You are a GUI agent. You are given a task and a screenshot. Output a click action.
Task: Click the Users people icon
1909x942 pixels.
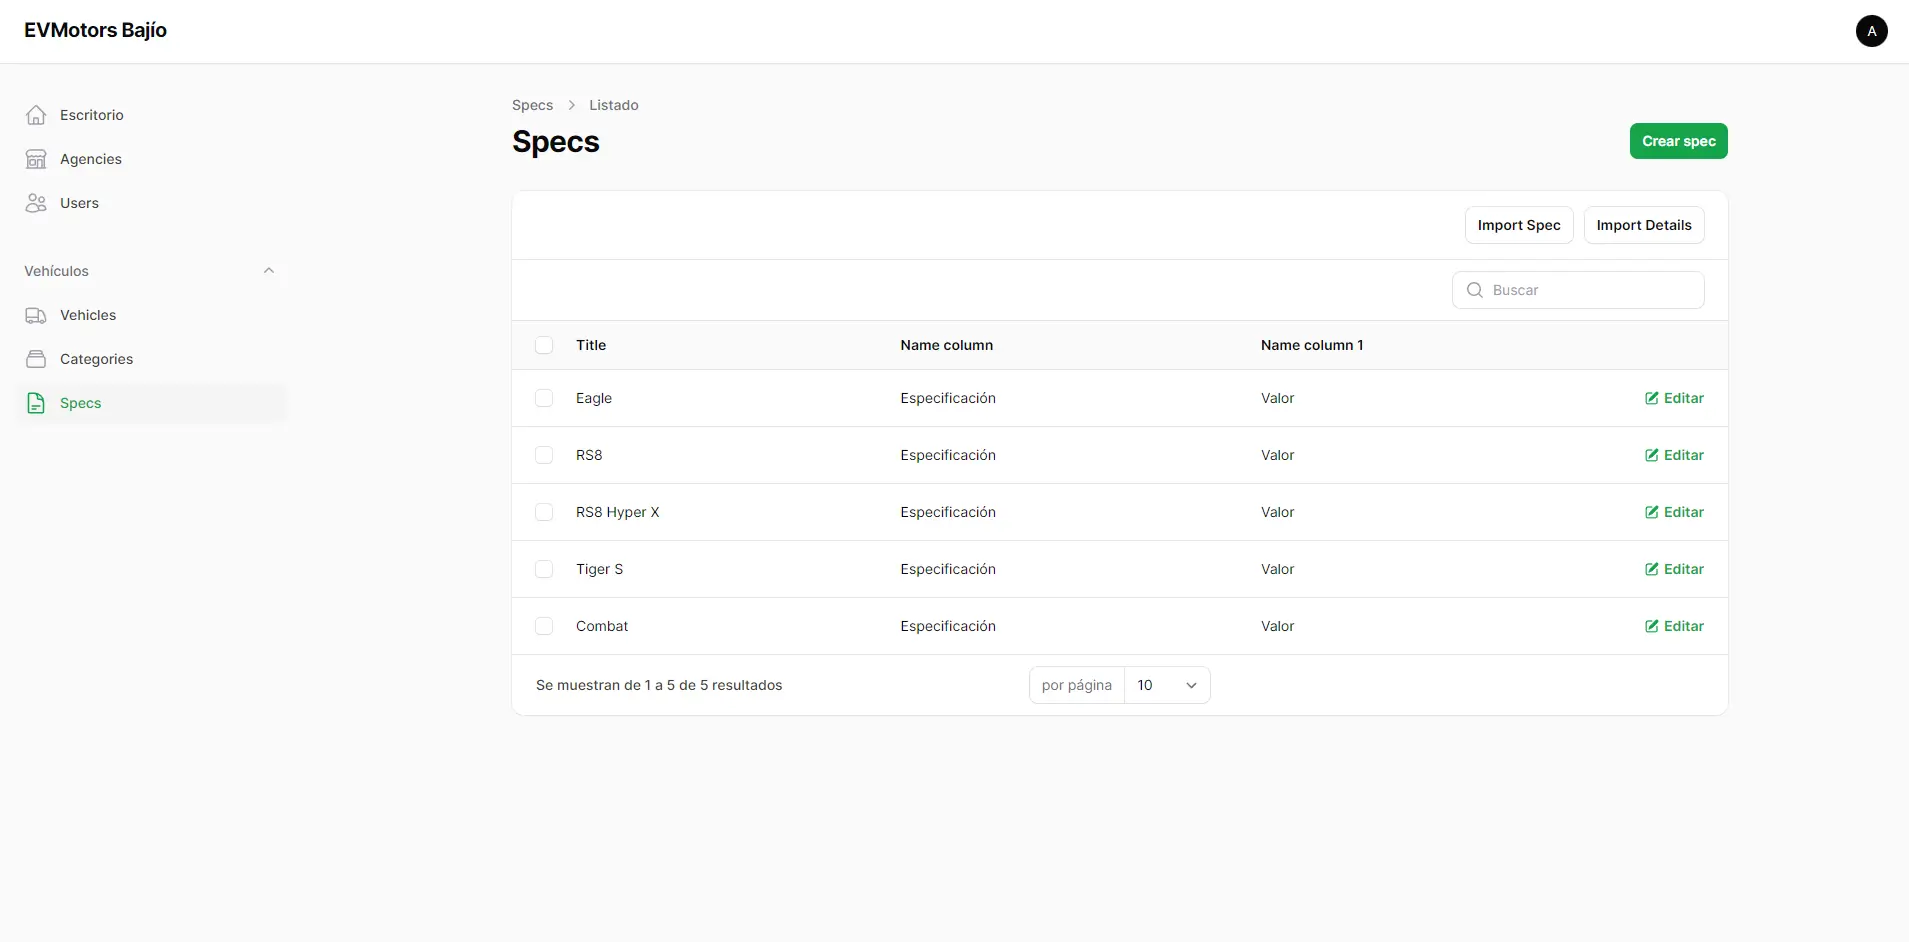[x=36, y=203]
